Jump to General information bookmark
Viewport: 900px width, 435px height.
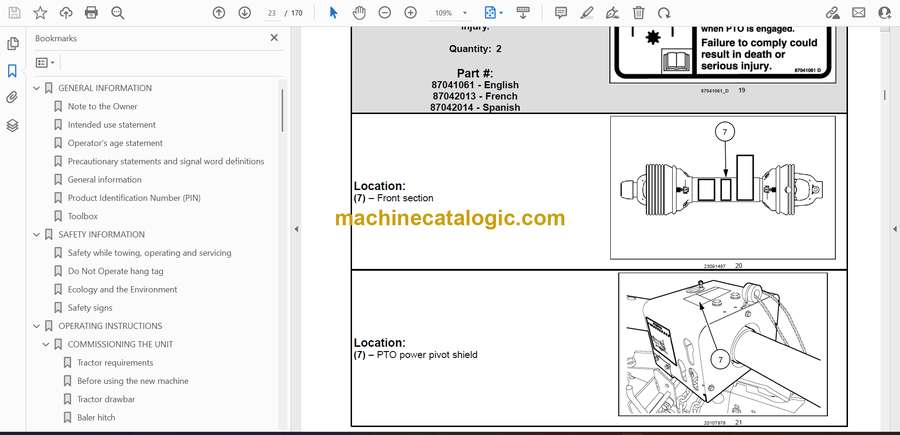104,180
